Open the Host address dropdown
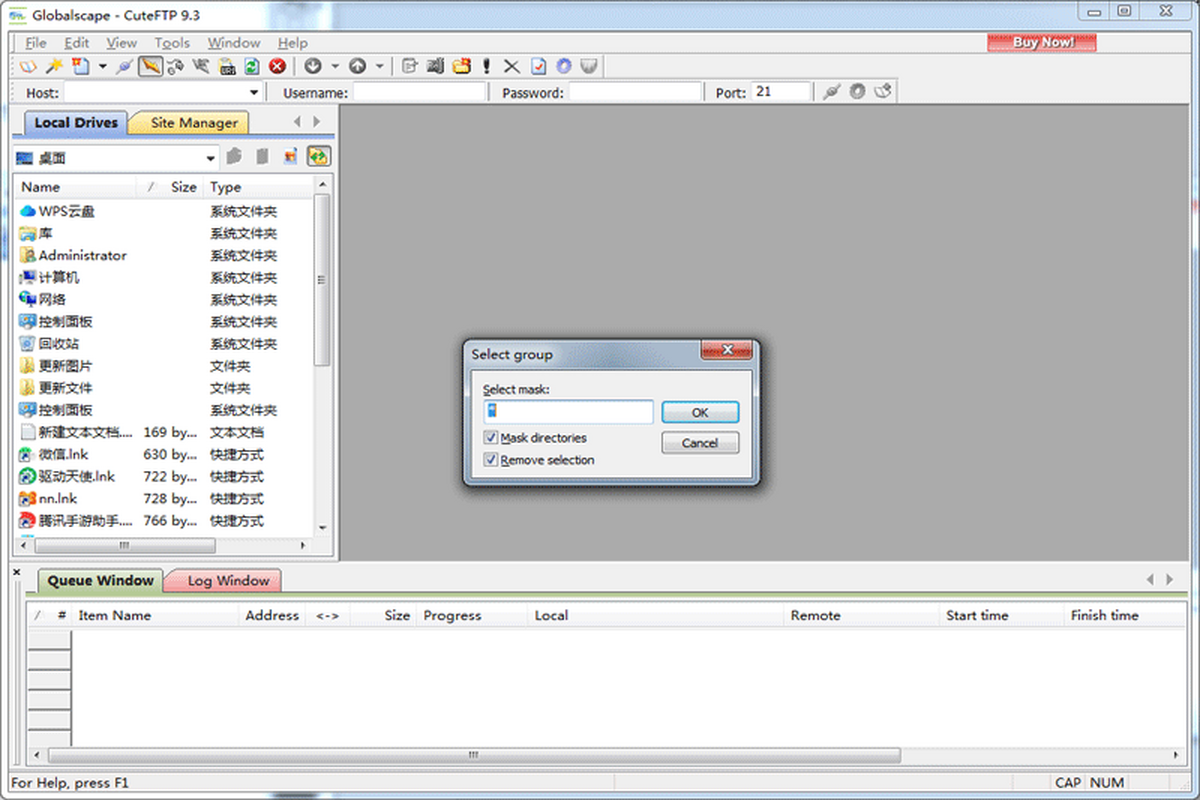This screenshot has height=800, width=1200. [x=254, y=92]
